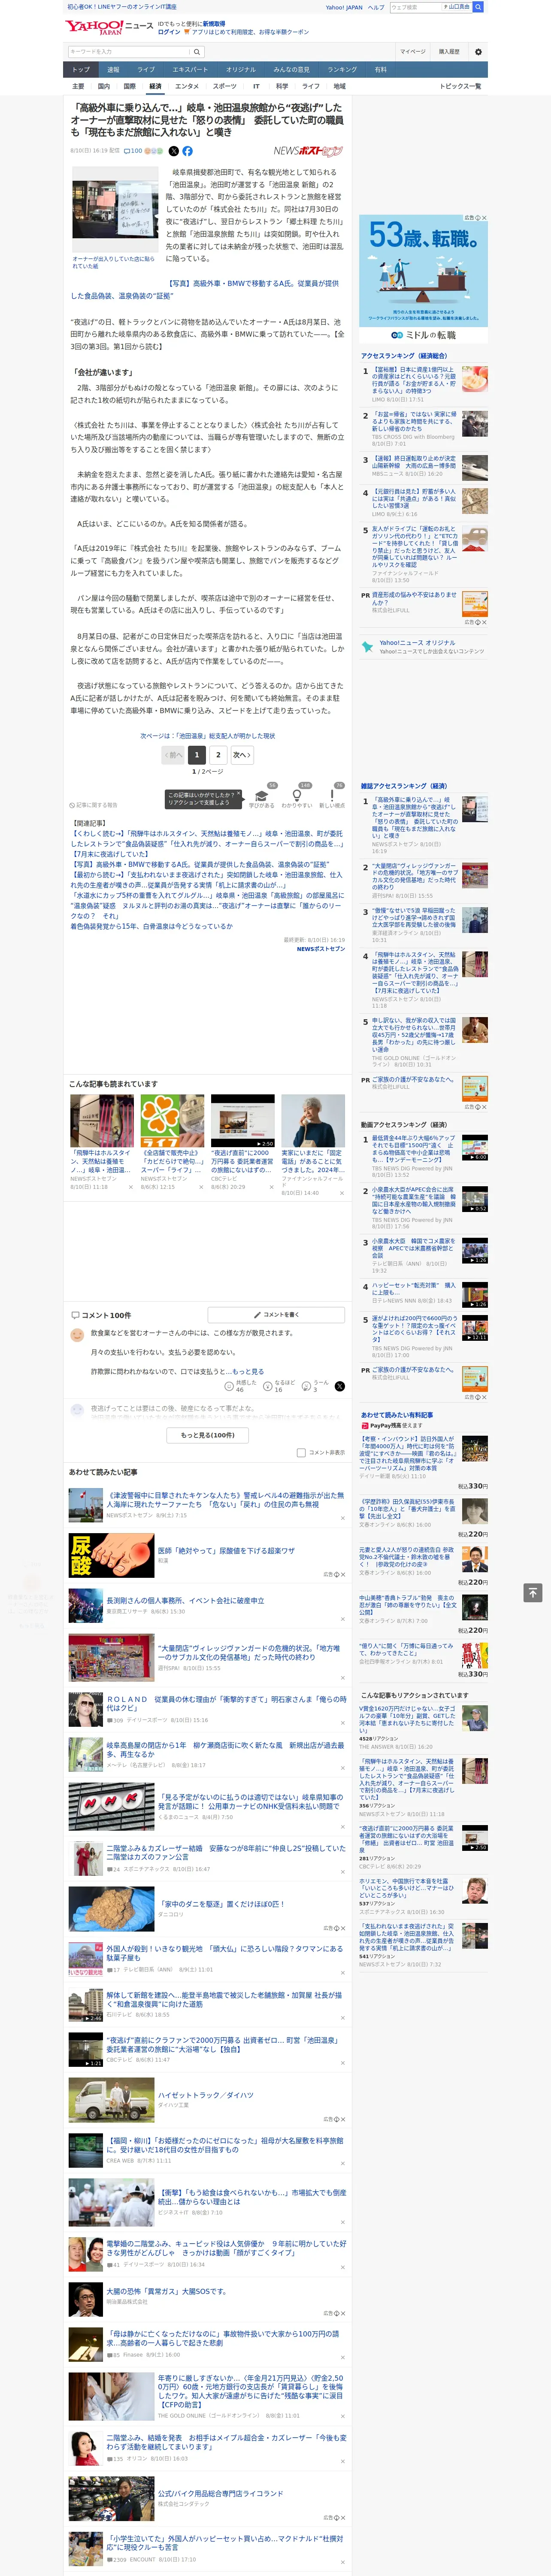The image size is (551, 2576).
Task: Open the Yahoo!ニュース オリジナル sidebar link
Action: (x=418, y=643)
